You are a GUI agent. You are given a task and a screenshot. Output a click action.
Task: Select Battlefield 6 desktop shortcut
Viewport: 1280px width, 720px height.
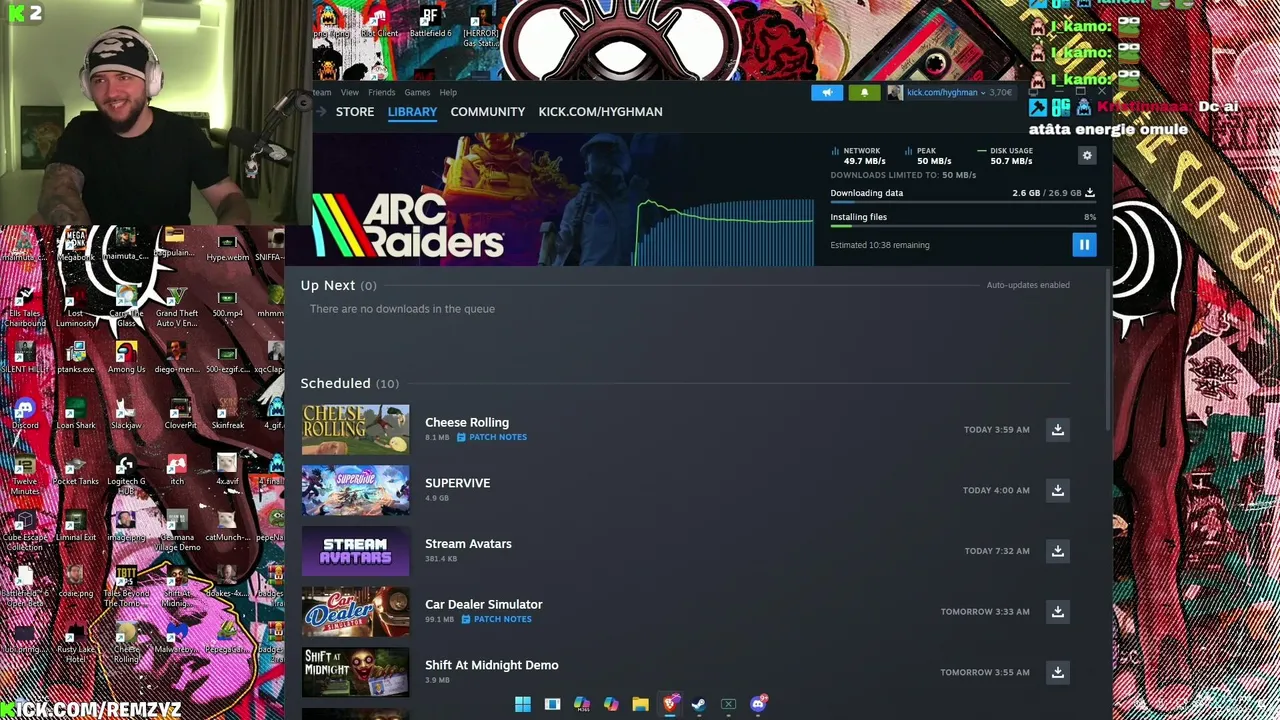[x=430, y=23]
